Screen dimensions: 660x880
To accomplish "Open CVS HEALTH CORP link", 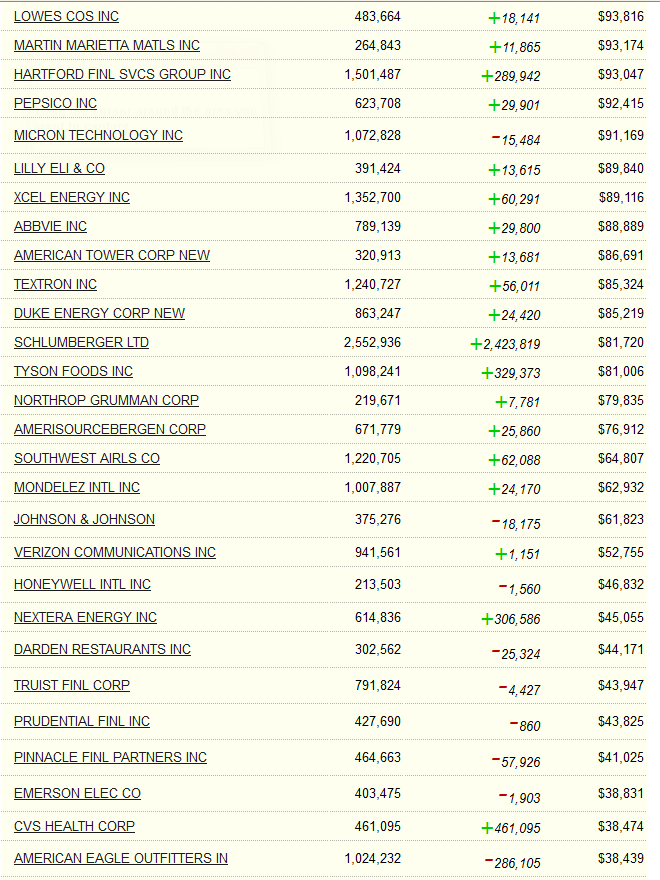I will [x=74, y=826].
